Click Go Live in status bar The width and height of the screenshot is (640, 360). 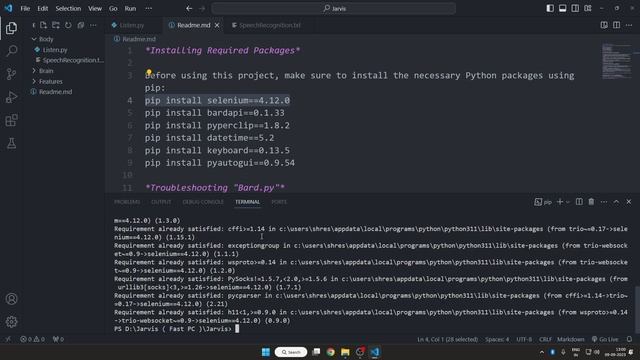coord(605,339)
